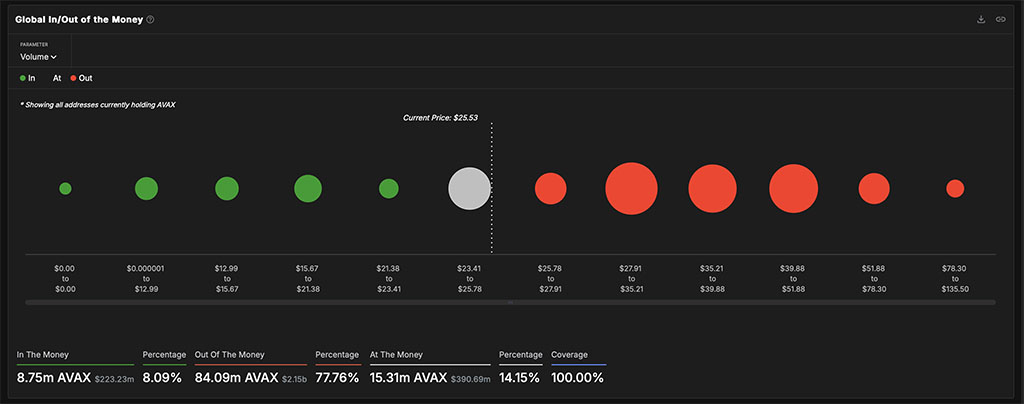Toggle the green In legend item
1024x404 pixels.
click(x=27, y=78)
